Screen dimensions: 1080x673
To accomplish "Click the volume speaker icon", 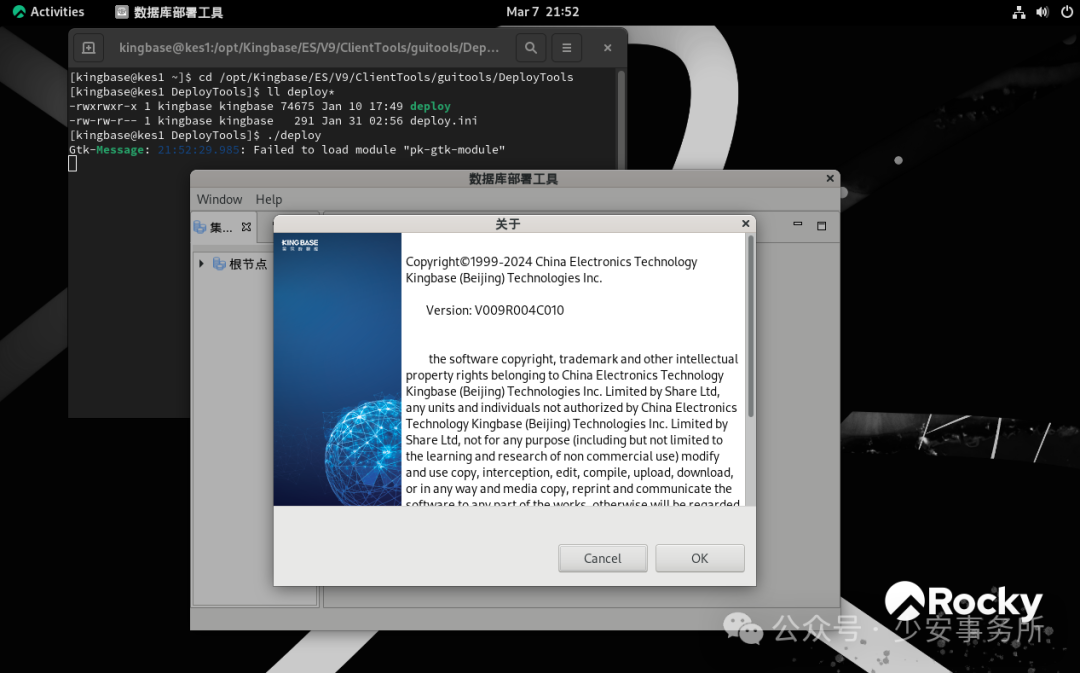I will (1042, 12).
